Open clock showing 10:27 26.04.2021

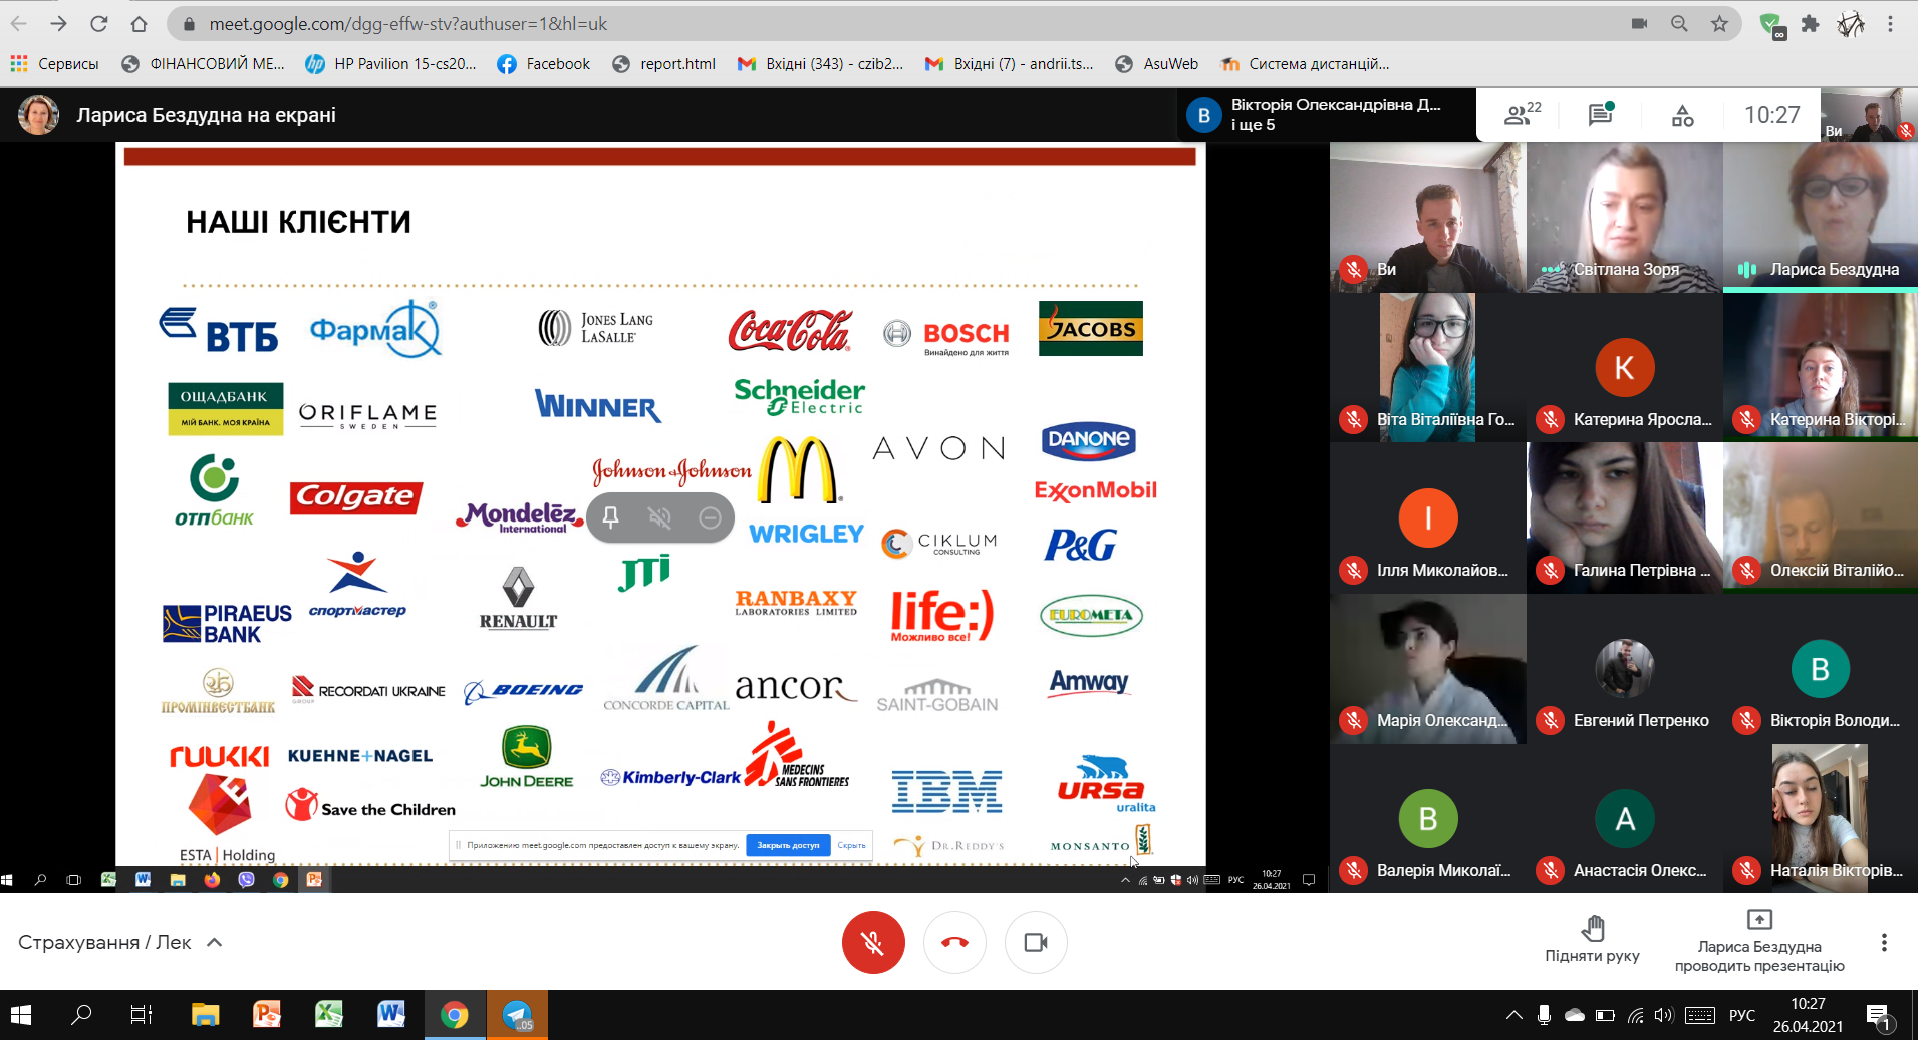point(1808,1015)
